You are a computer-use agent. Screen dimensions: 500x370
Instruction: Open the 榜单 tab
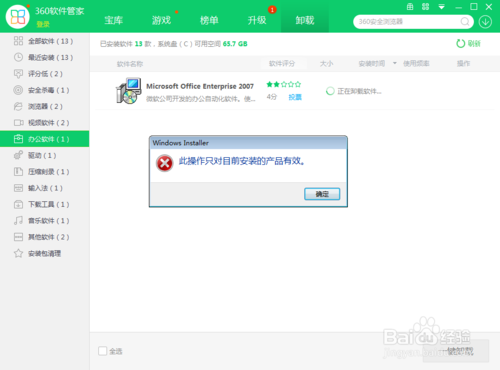tap(209, 20)
